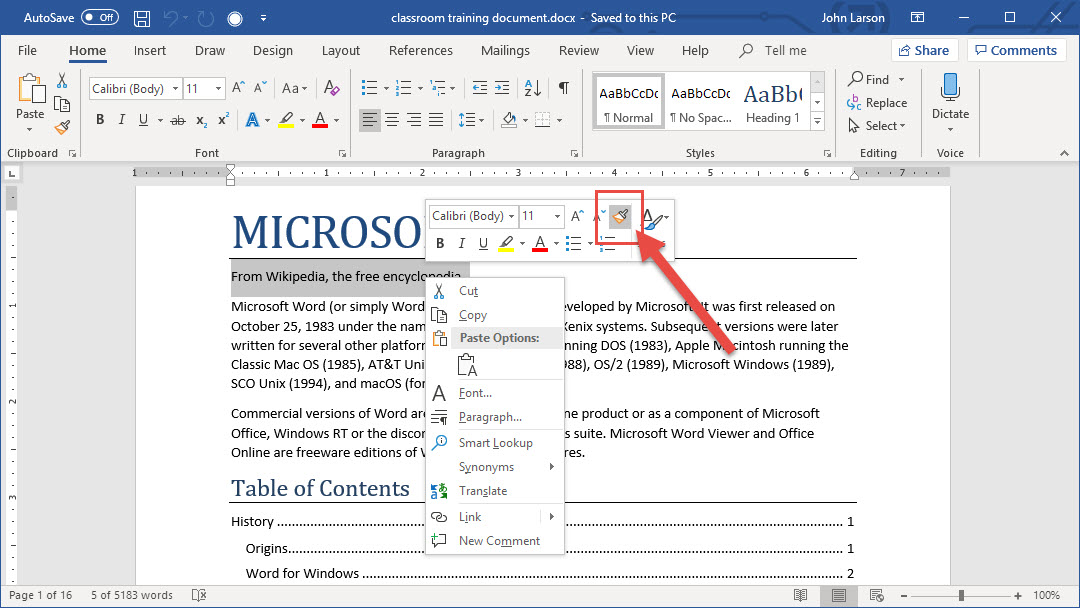Open the Insert ribbon tab

(150, 51)
